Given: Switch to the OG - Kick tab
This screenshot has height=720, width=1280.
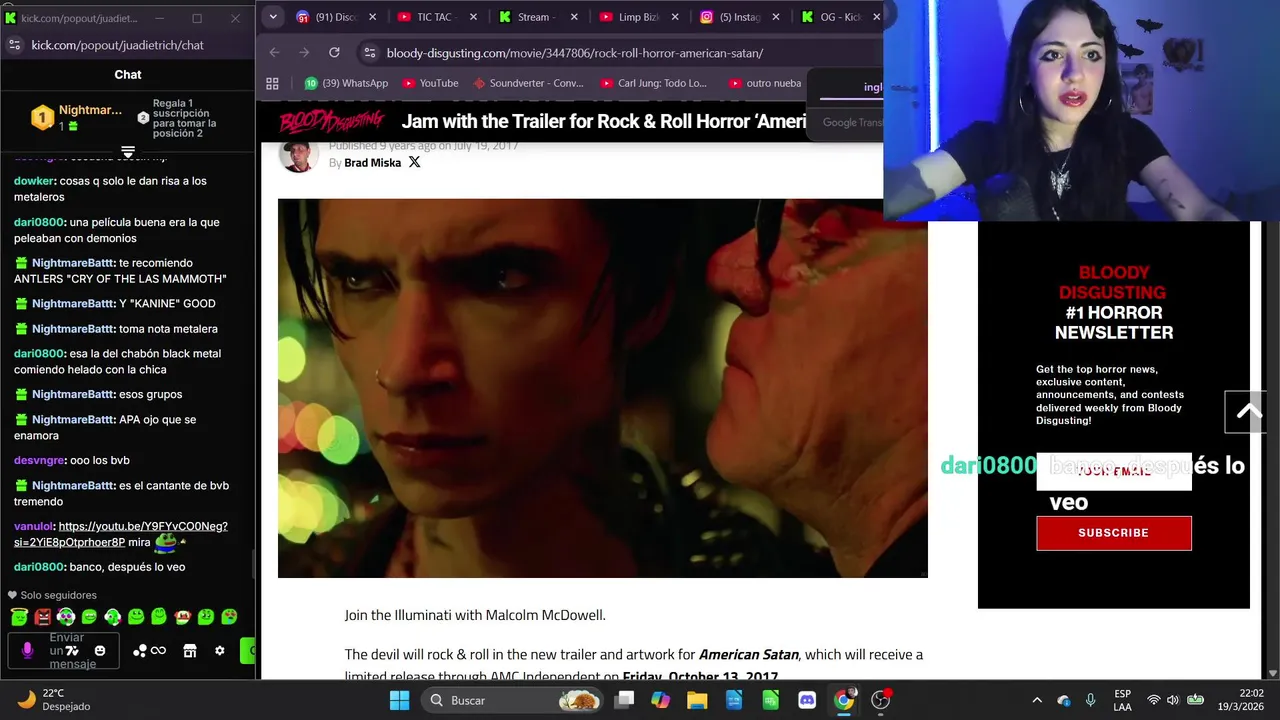Looking at the screenshot, I should [x=840, y=17].
